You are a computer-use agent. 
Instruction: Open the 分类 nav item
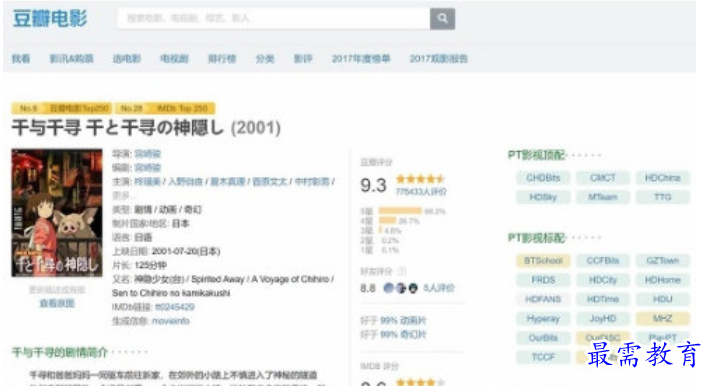(x=265, y=59)
